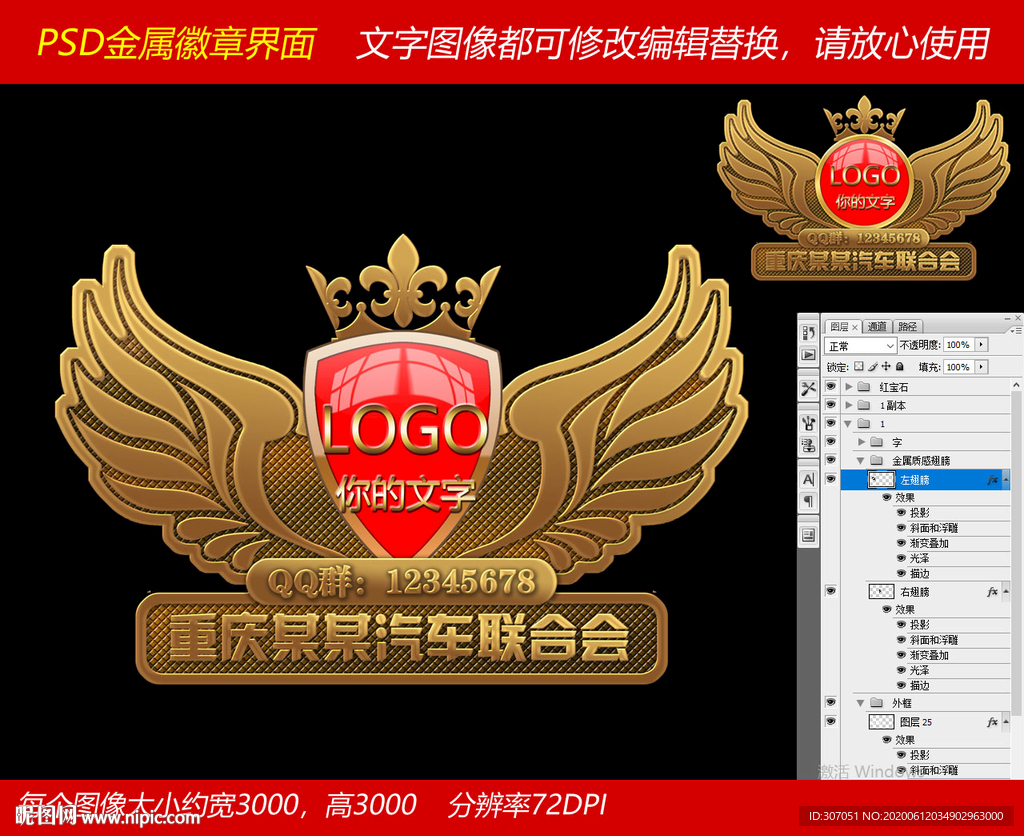
Task: Expand the 红宝石 group triangle
Action: point(848,387)
